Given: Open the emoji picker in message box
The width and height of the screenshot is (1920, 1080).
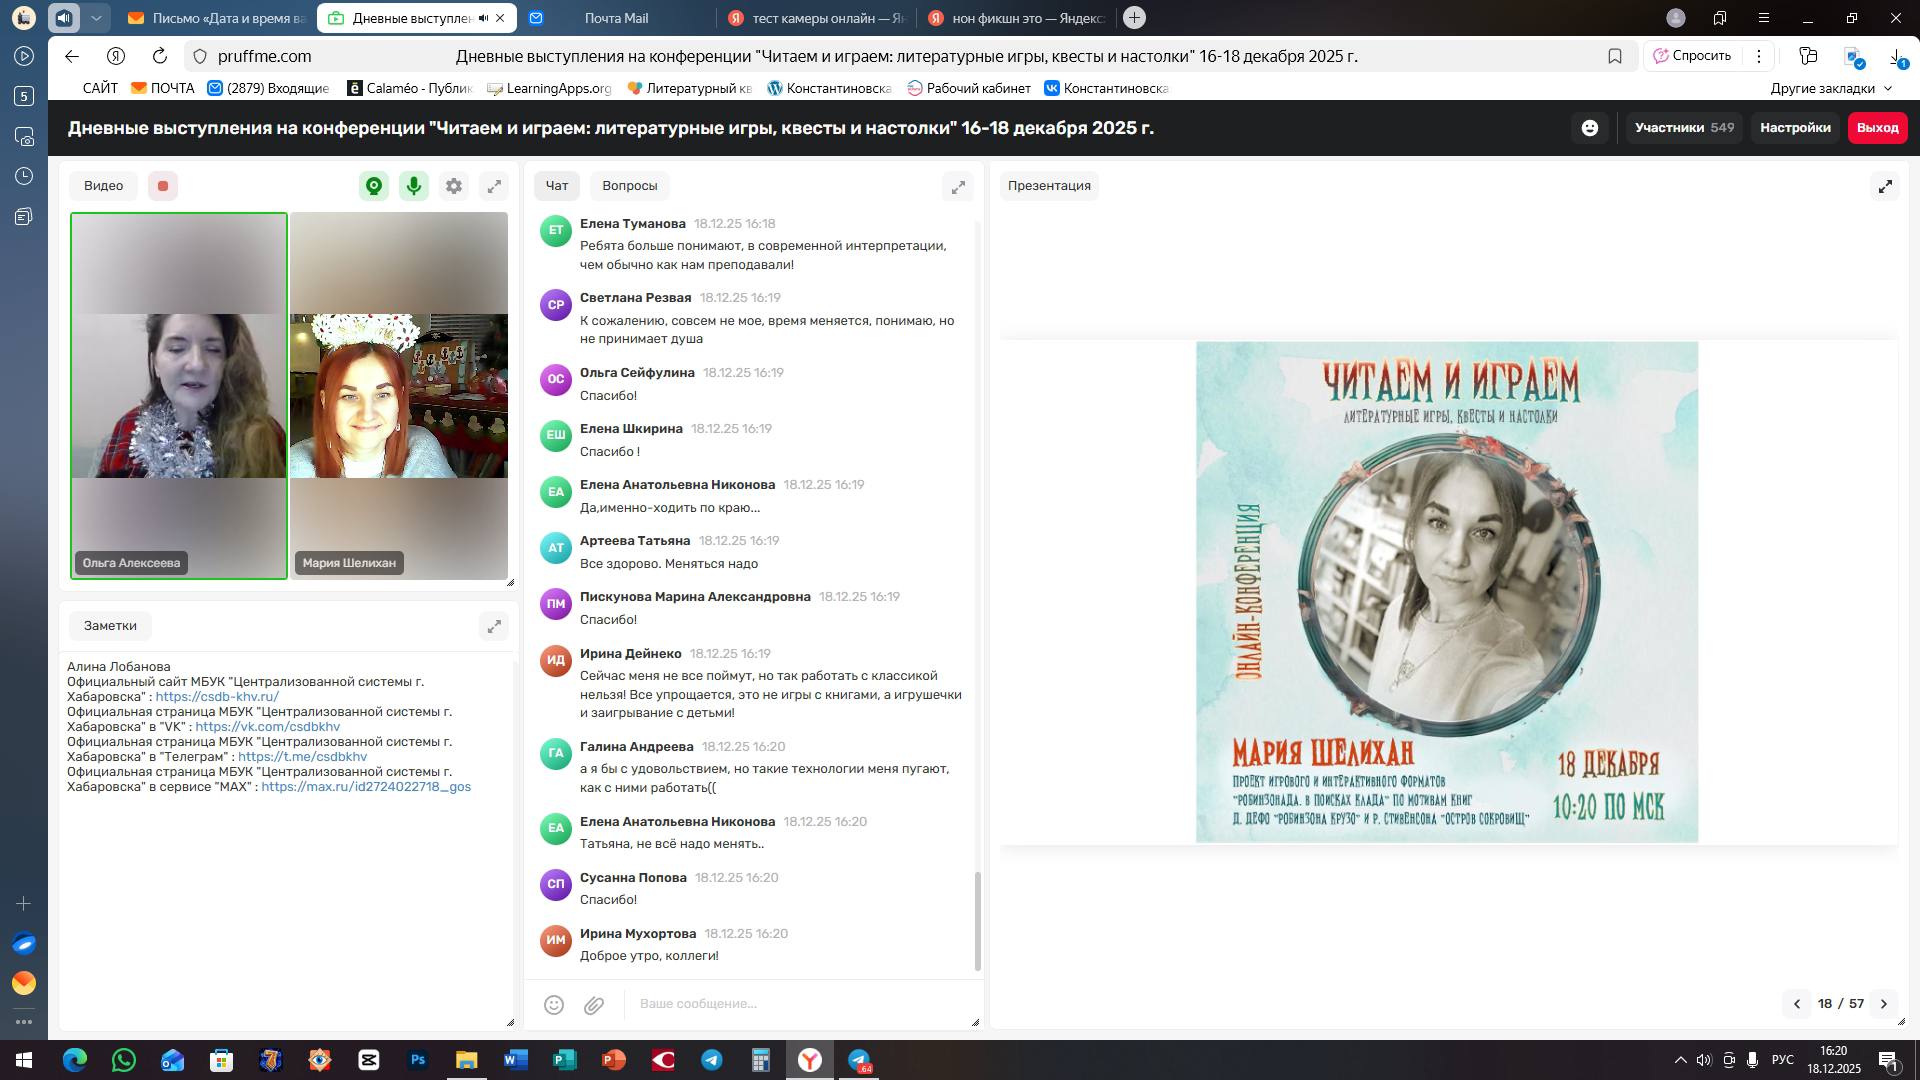Looking at the screenshot, I should pos(554,1005).
